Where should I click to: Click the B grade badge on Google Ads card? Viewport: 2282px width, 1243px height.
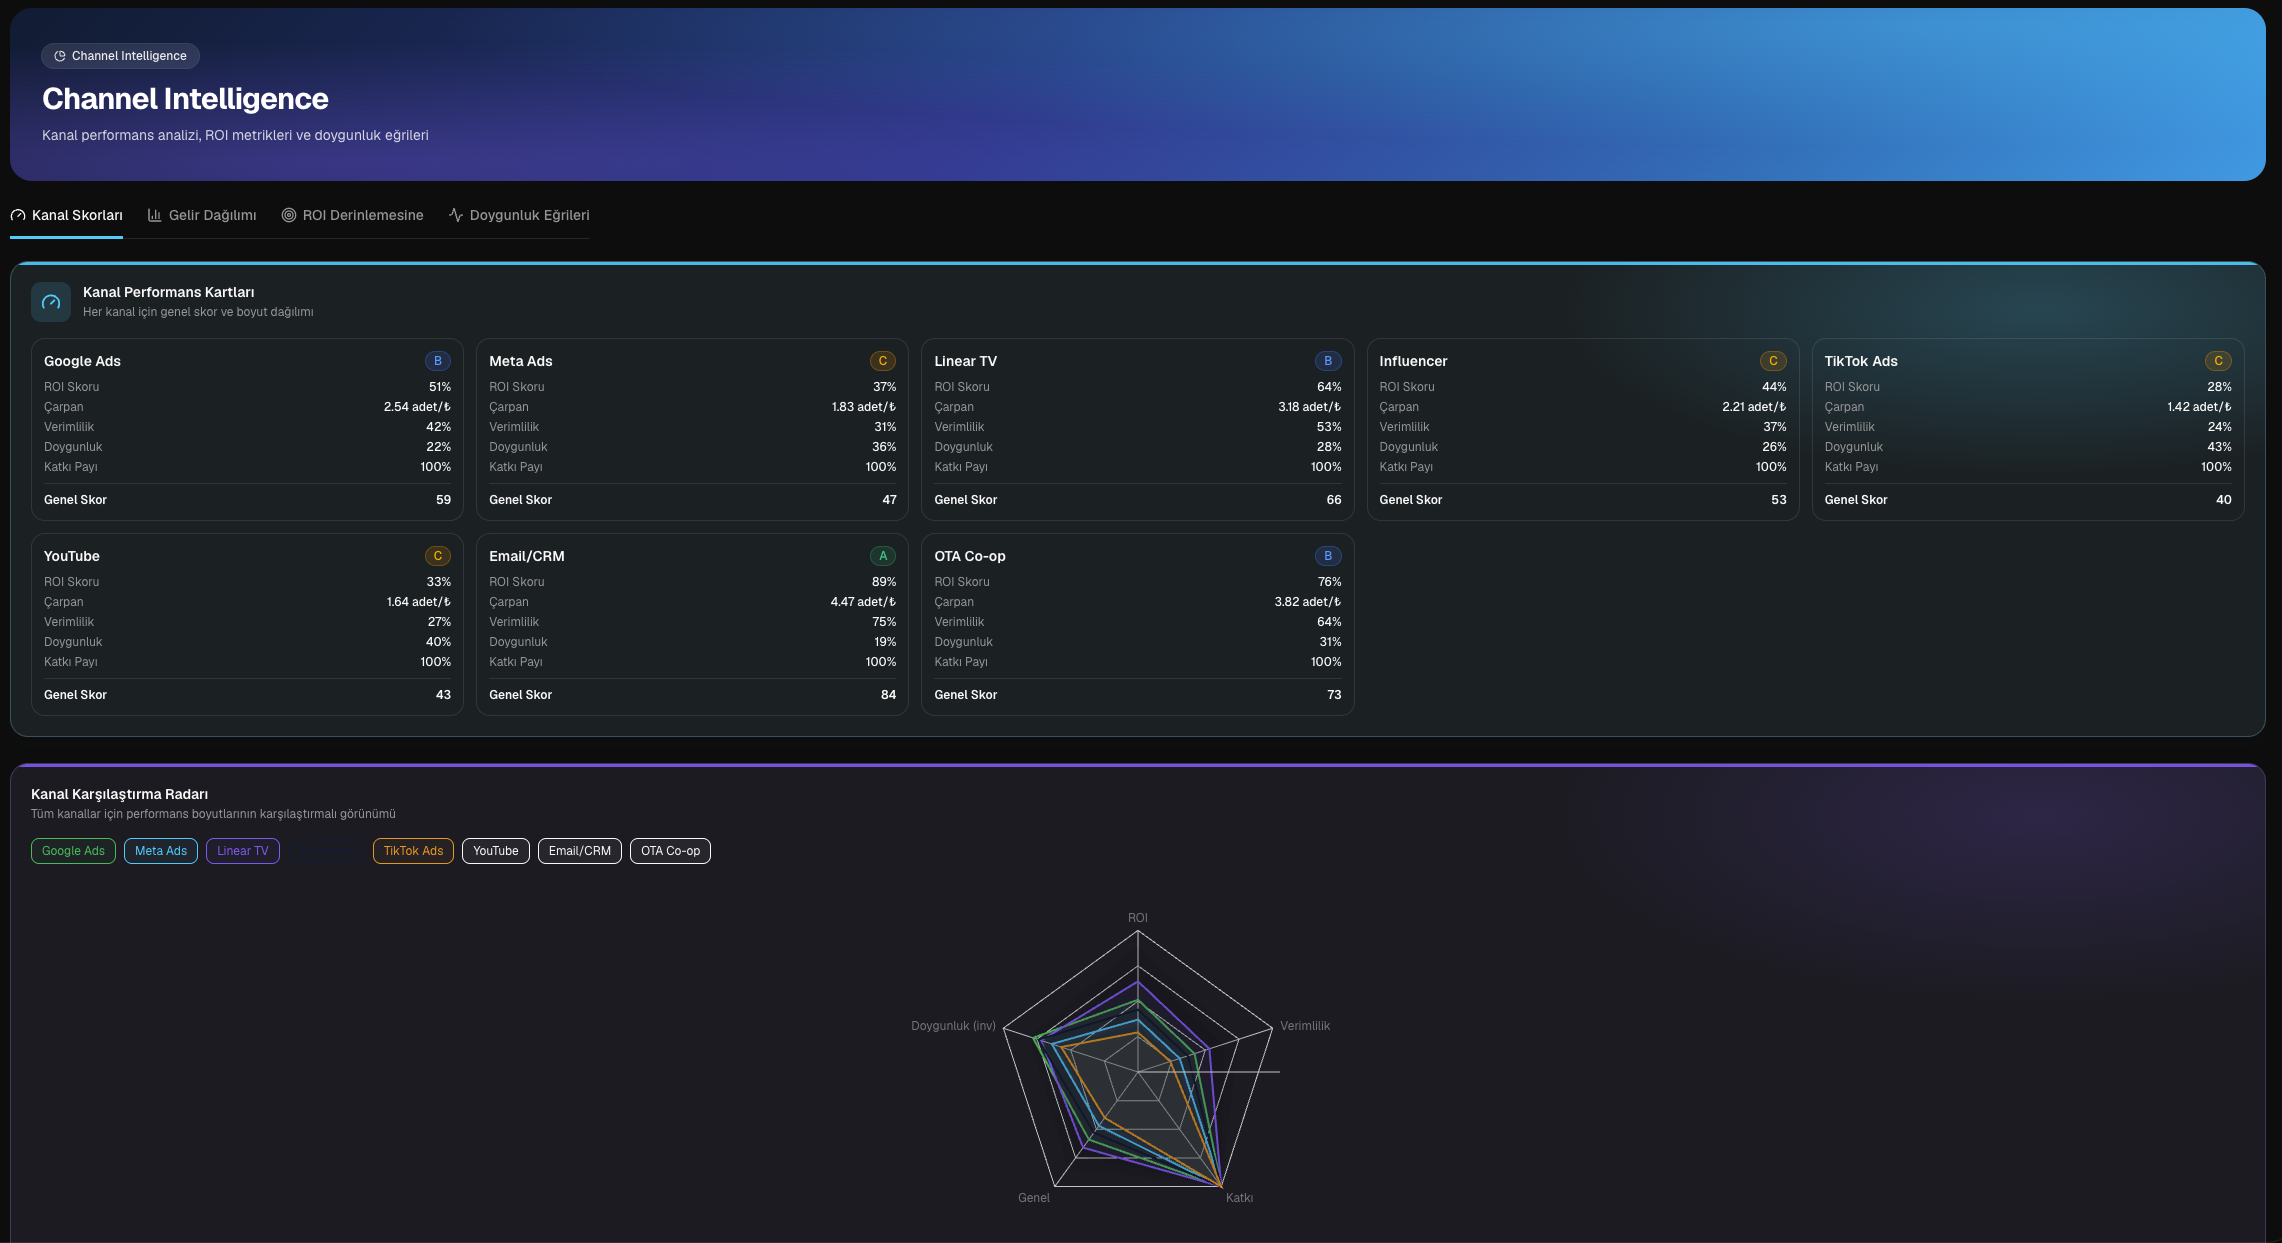[x=438, y=361]
